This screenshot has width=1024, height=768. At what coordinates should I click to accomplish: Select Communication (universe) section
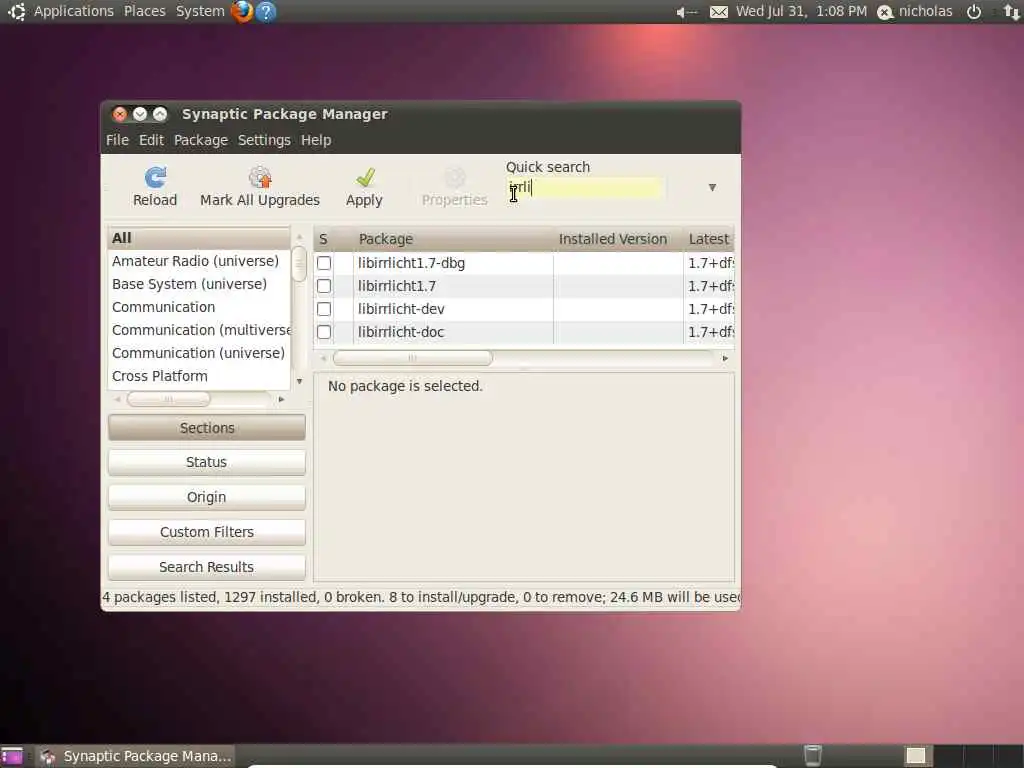click(199, 353)
